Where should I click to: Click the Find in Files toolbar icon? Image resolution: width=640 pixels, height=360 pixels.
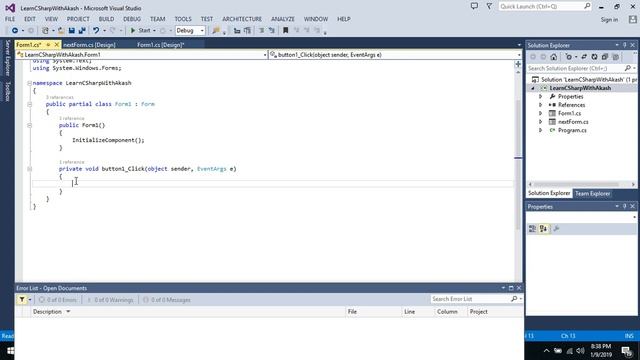[216, 31]
